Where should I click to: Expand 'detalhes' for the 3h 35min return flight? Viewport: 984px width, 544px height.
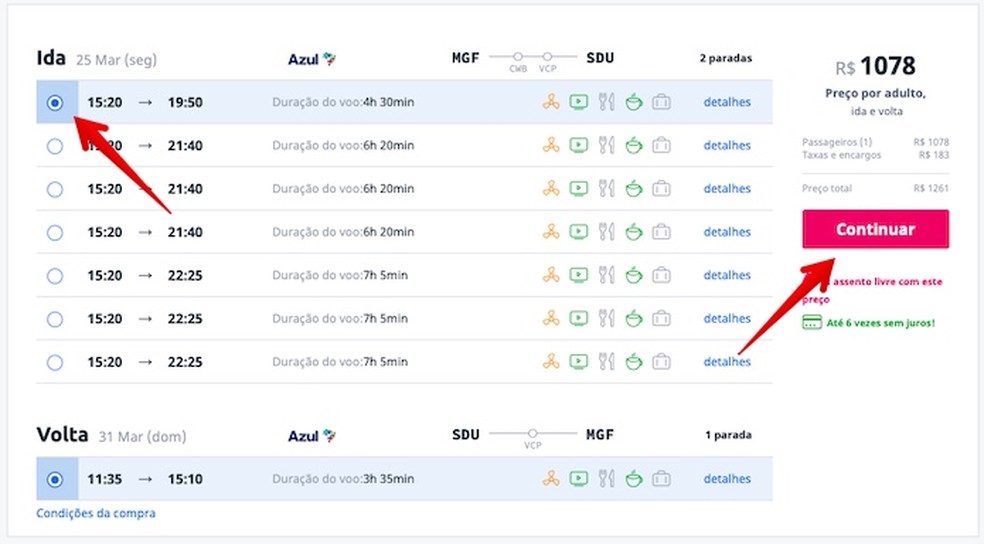(727, 479)
